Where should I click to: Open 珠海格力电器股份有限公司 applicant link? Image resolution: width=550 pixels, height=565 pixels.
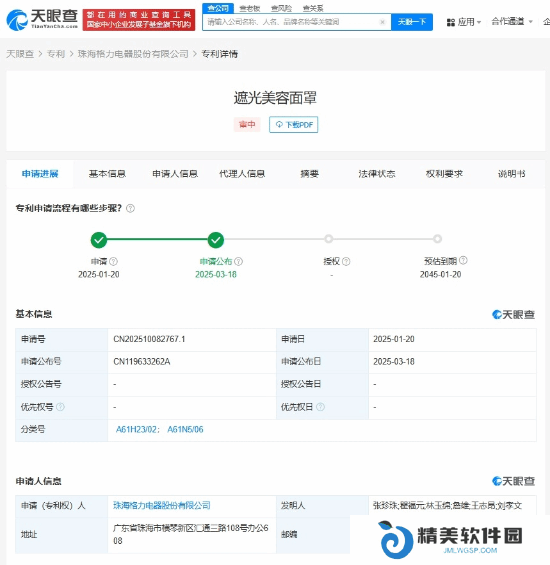coord(162,505)
